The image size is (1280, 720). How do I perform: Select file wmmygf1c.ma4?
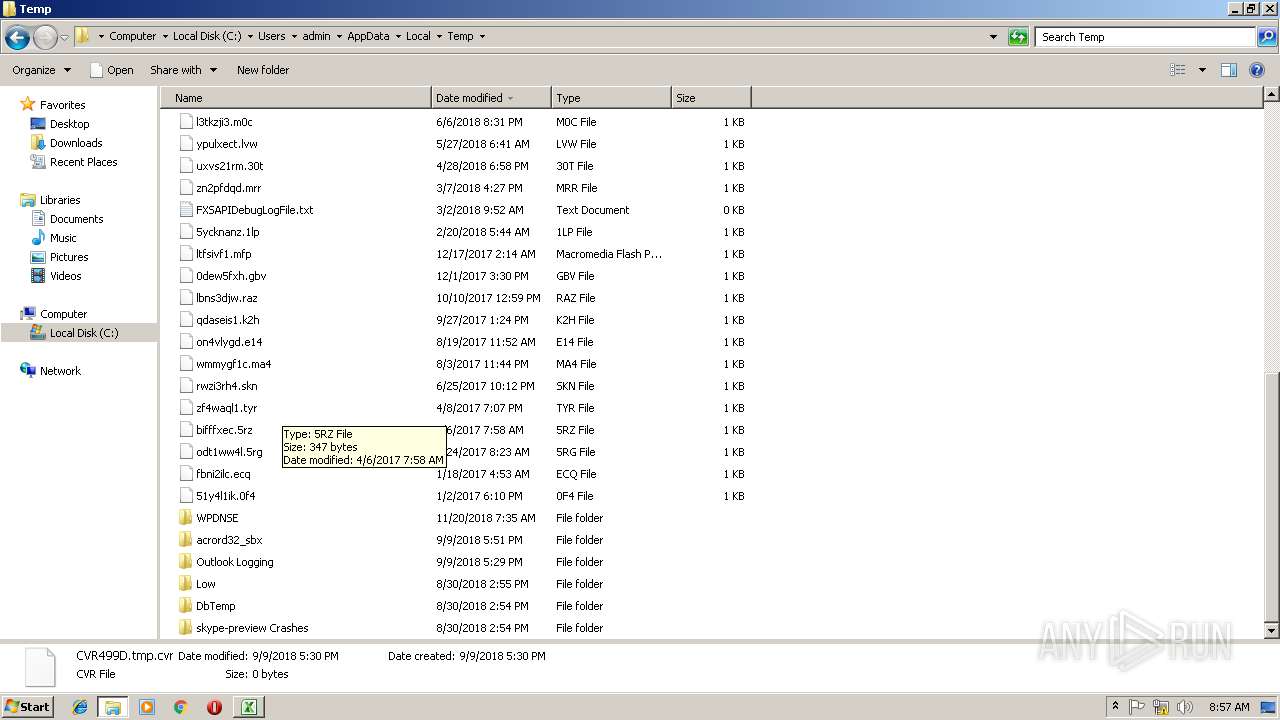coord(234,364)
